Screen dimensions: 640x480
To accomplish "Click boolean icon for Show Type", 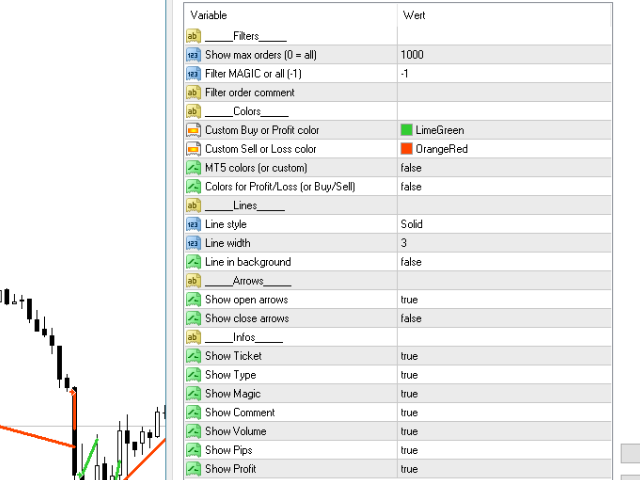I will point(193,375).
